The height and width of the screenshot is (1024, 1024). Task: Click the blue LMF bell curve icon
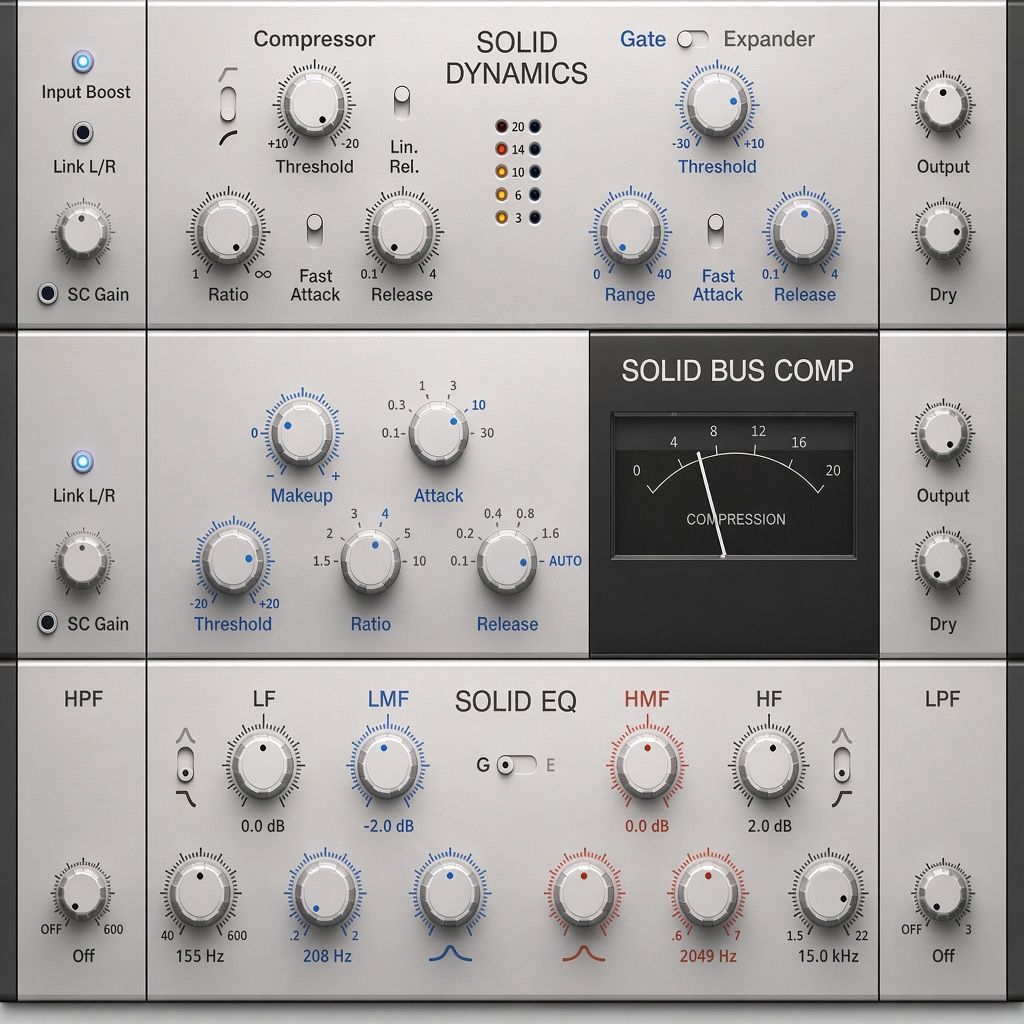pyautogui.click(x=450, y=954)
